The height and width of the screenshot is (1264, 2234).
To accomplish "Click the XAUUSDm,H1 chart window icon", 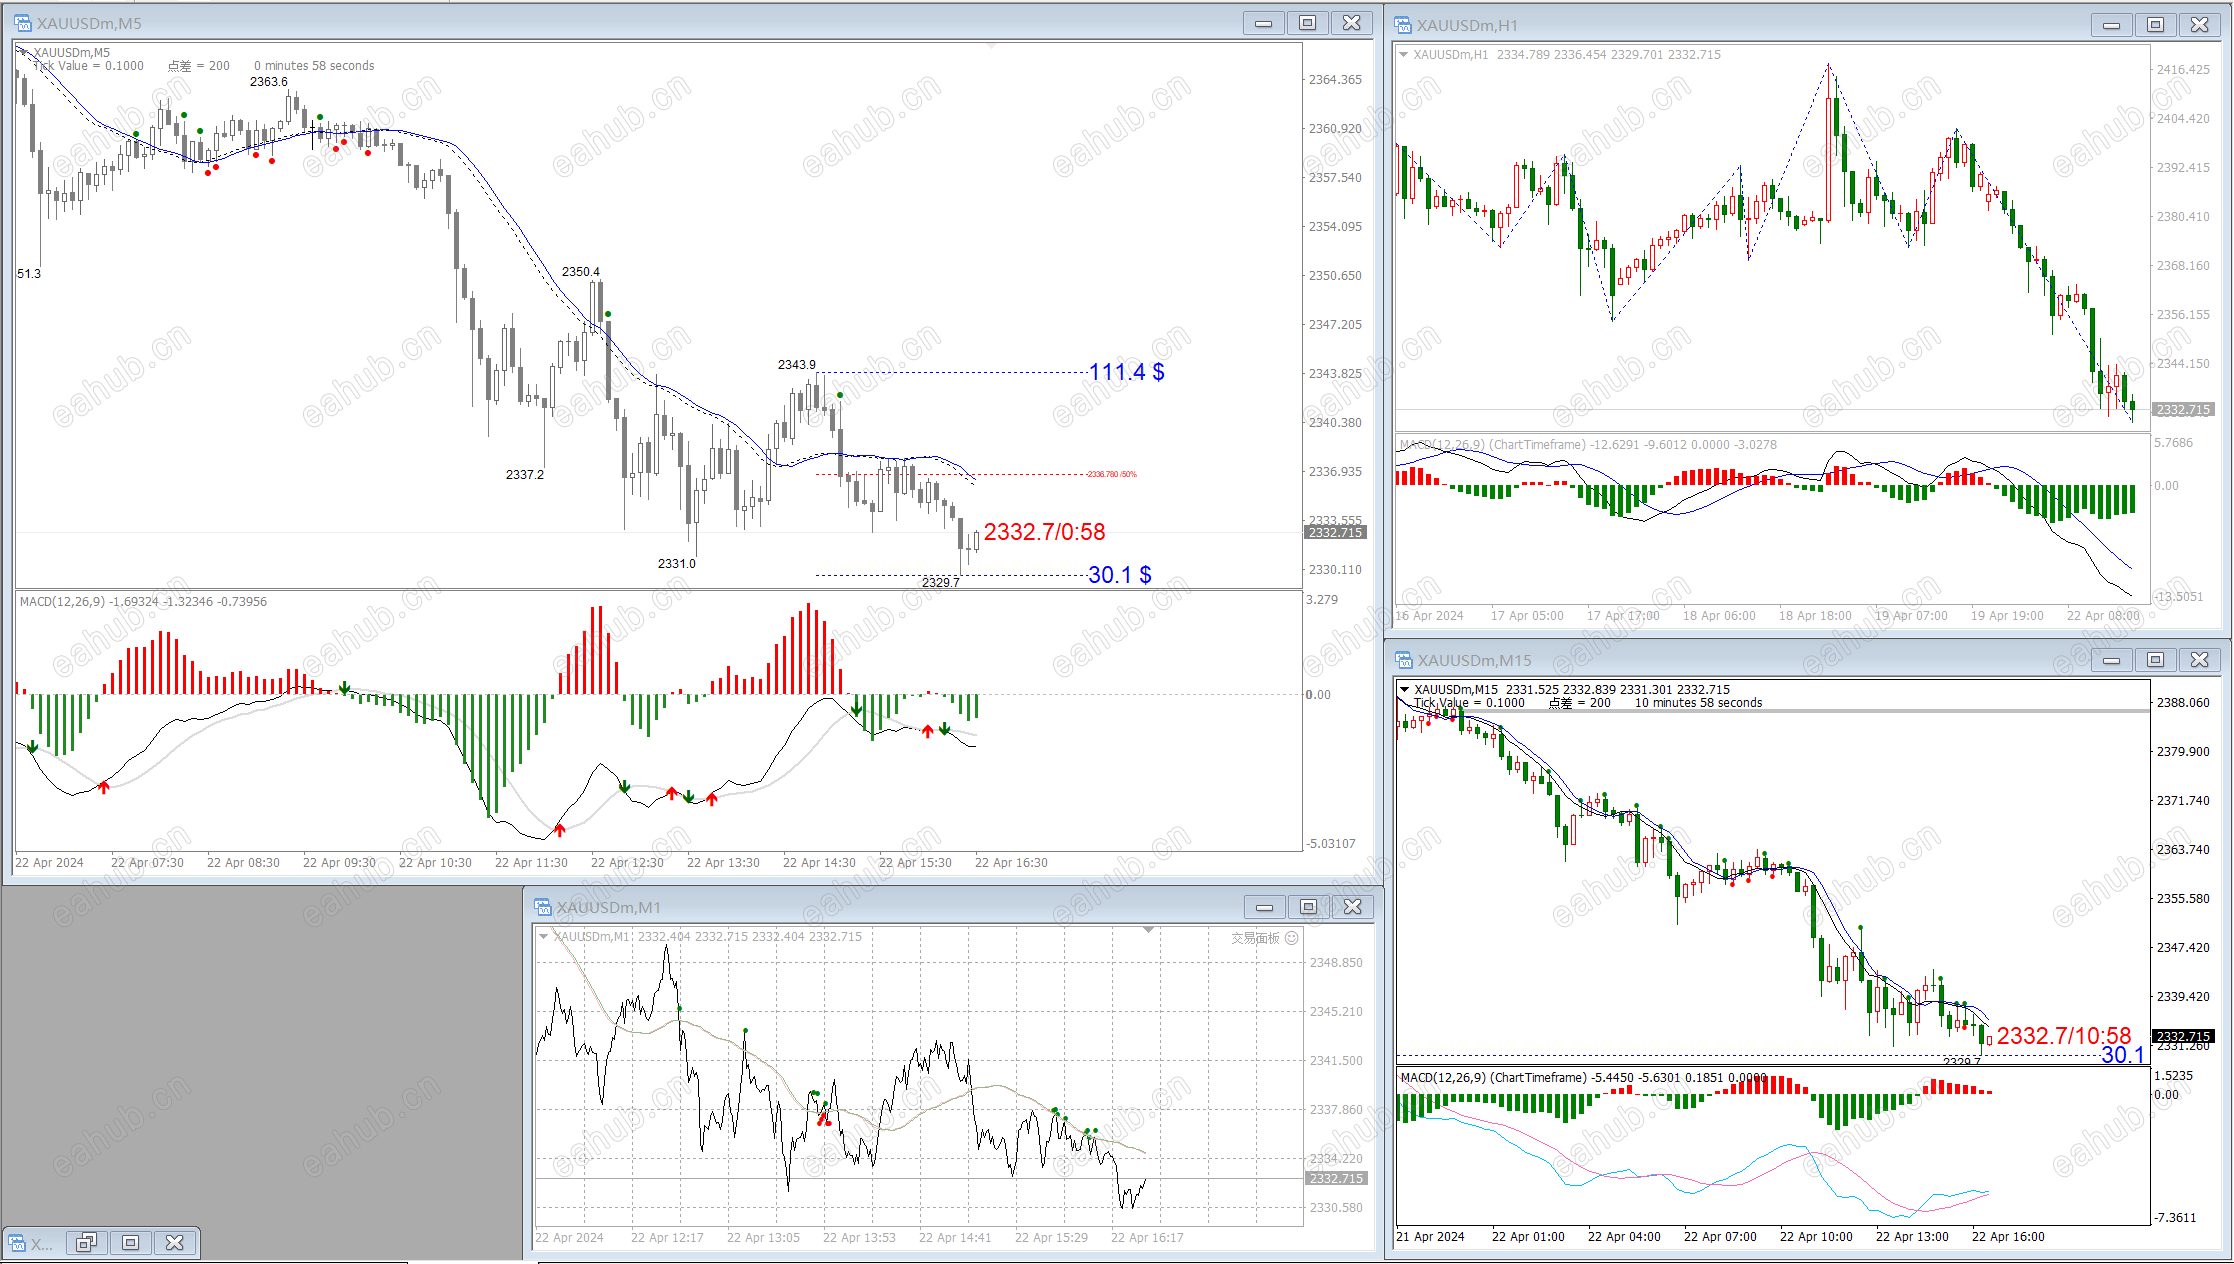I will coord(1403,25).
